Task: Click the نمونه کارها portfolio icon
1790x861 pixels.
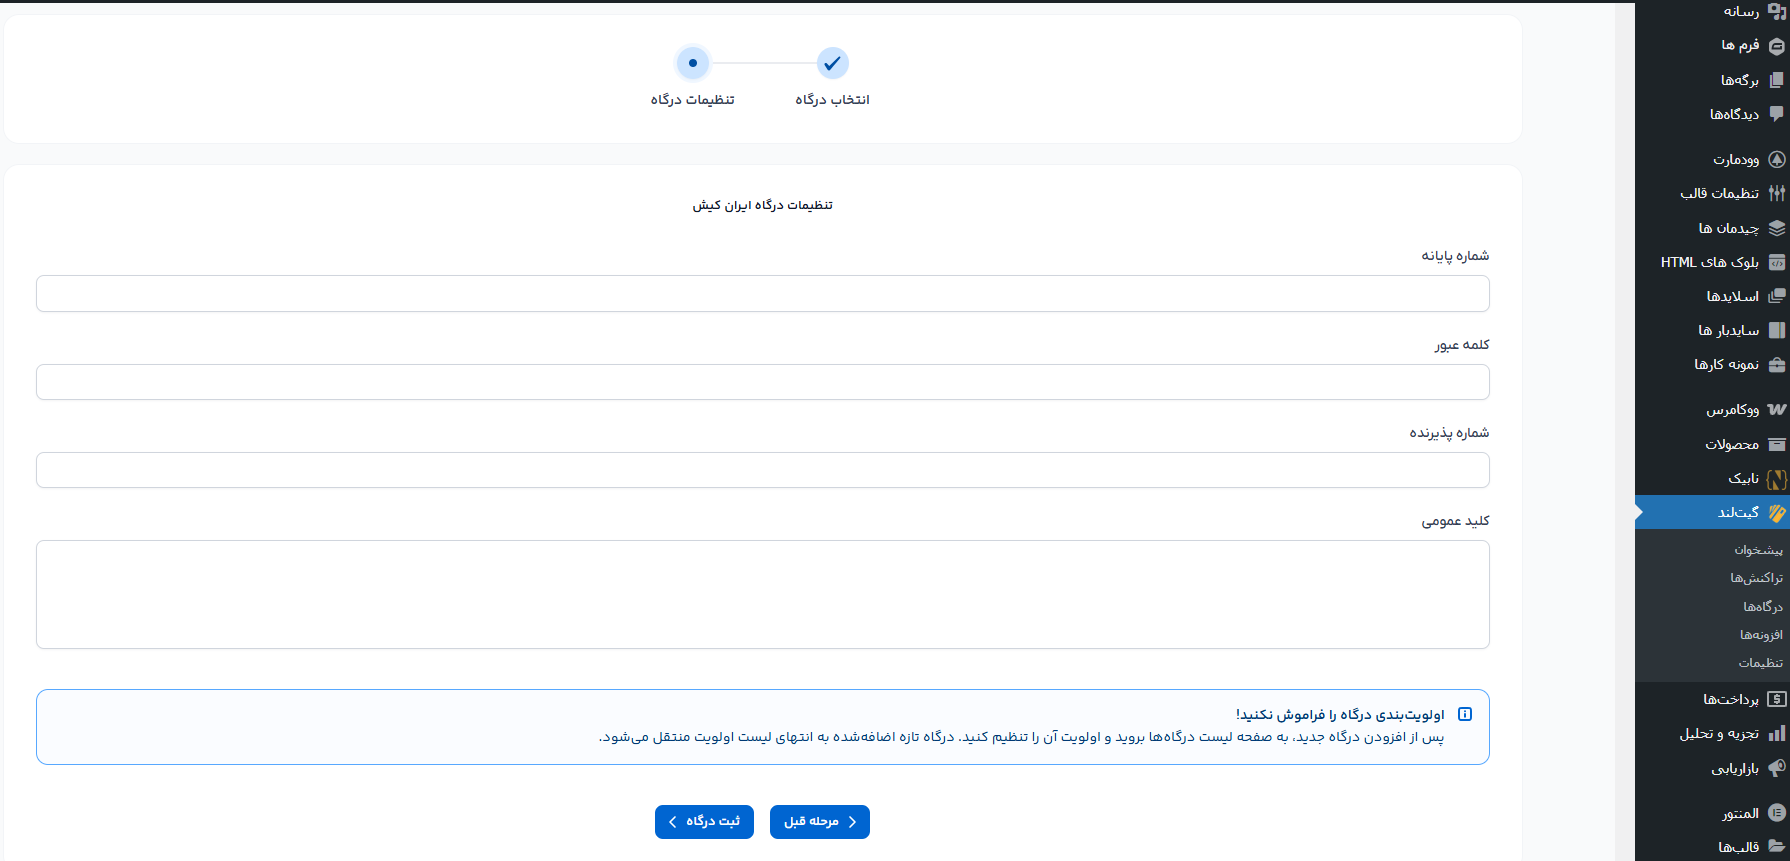Action: (1776, 364)
